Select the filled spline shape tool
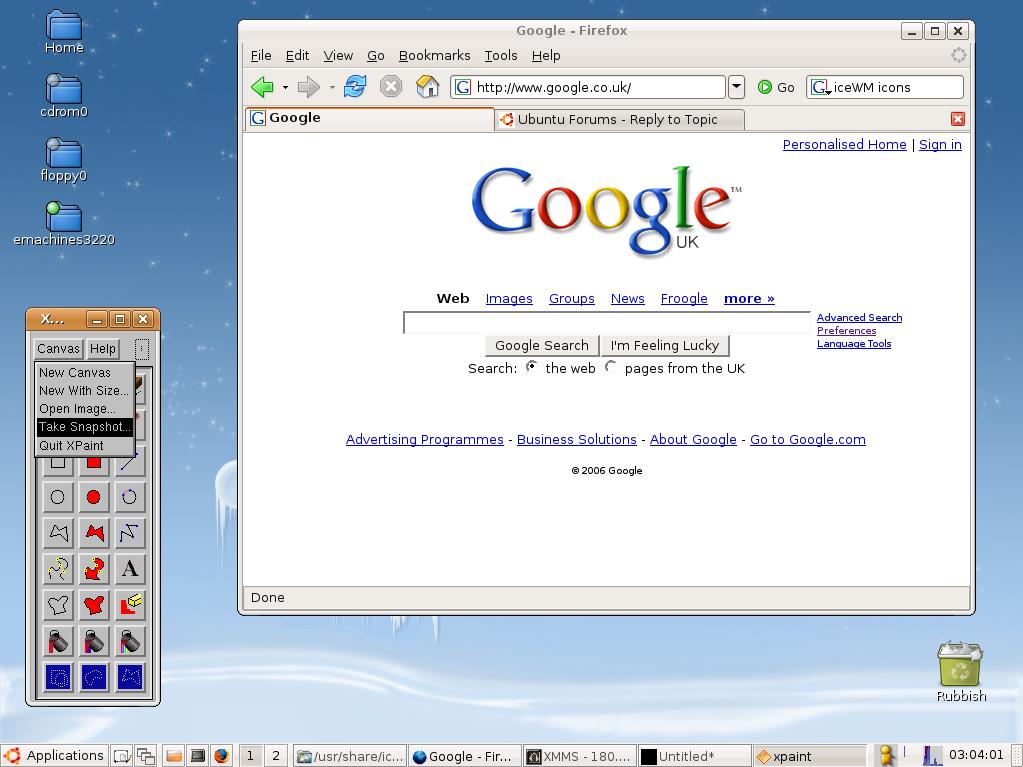The height and width of the screenshot is (767, 1023). click(x=93, y=569)
